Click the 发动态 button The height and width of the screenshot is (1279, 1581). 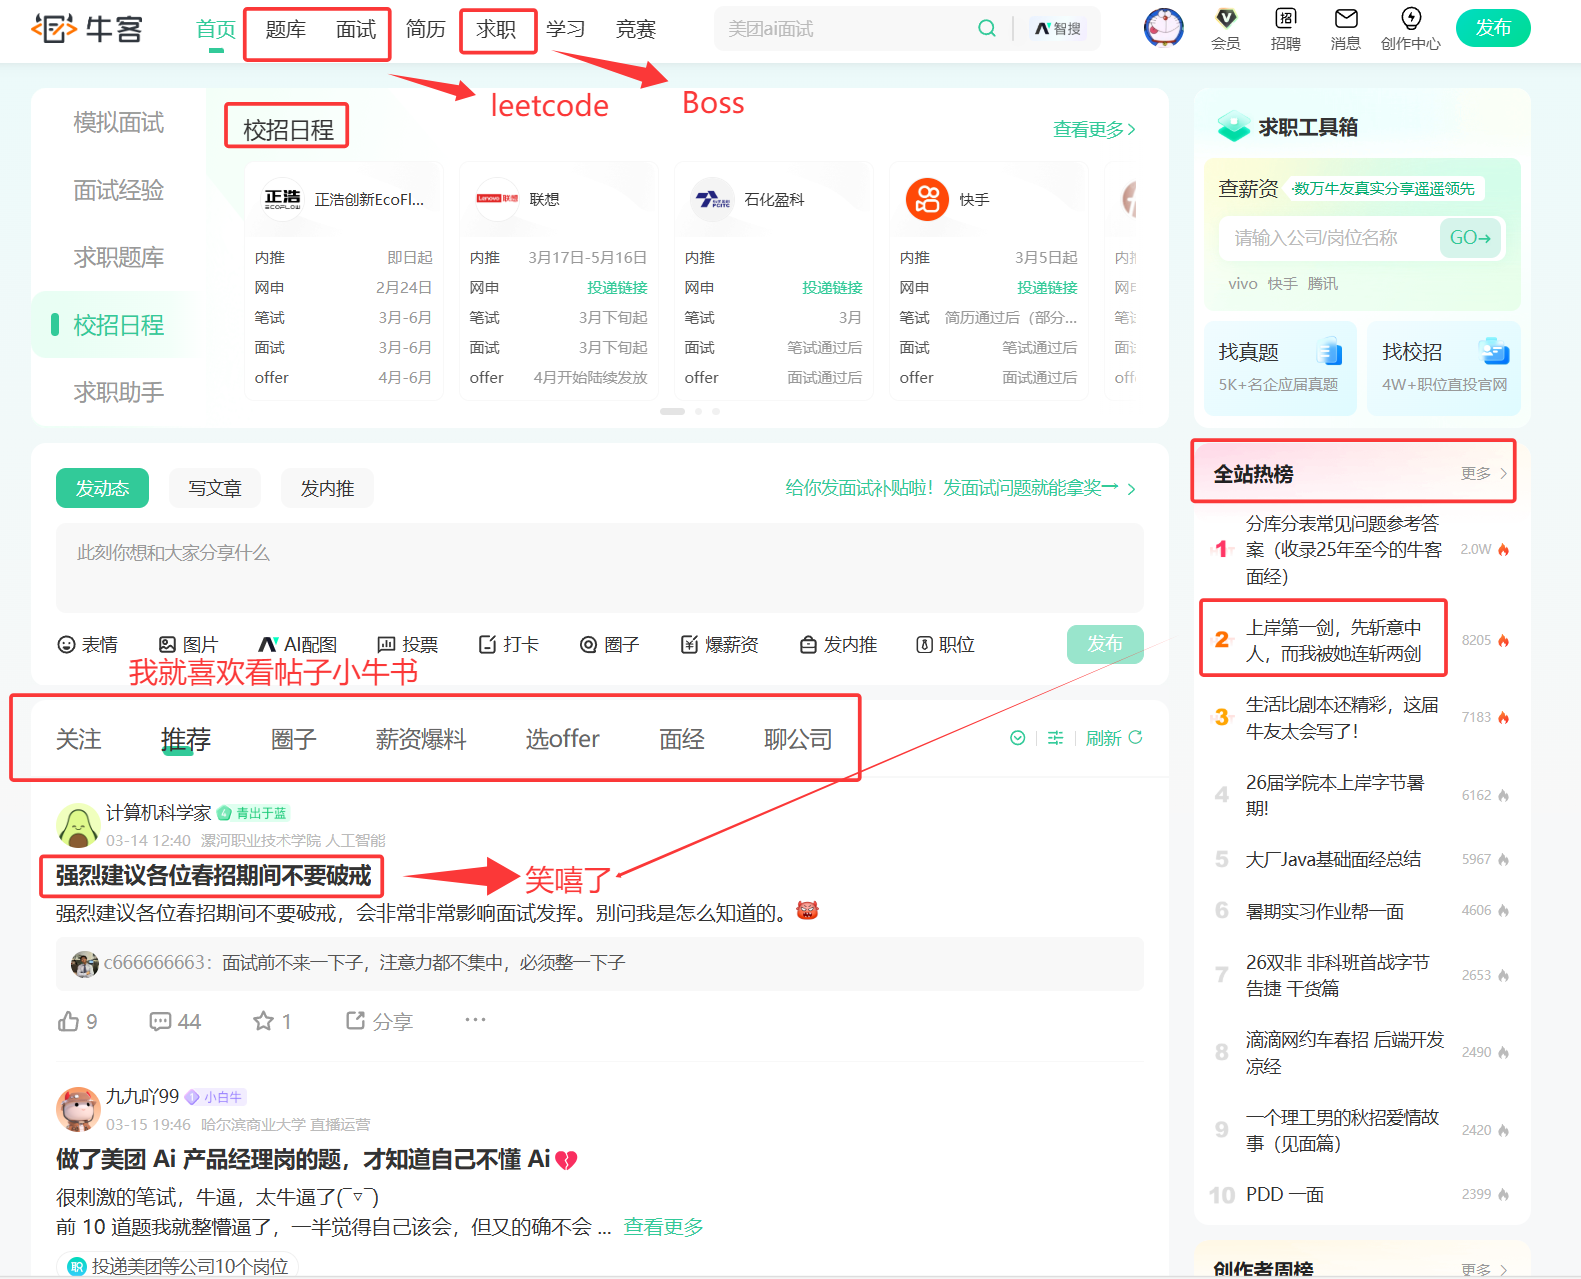[102, 488]
